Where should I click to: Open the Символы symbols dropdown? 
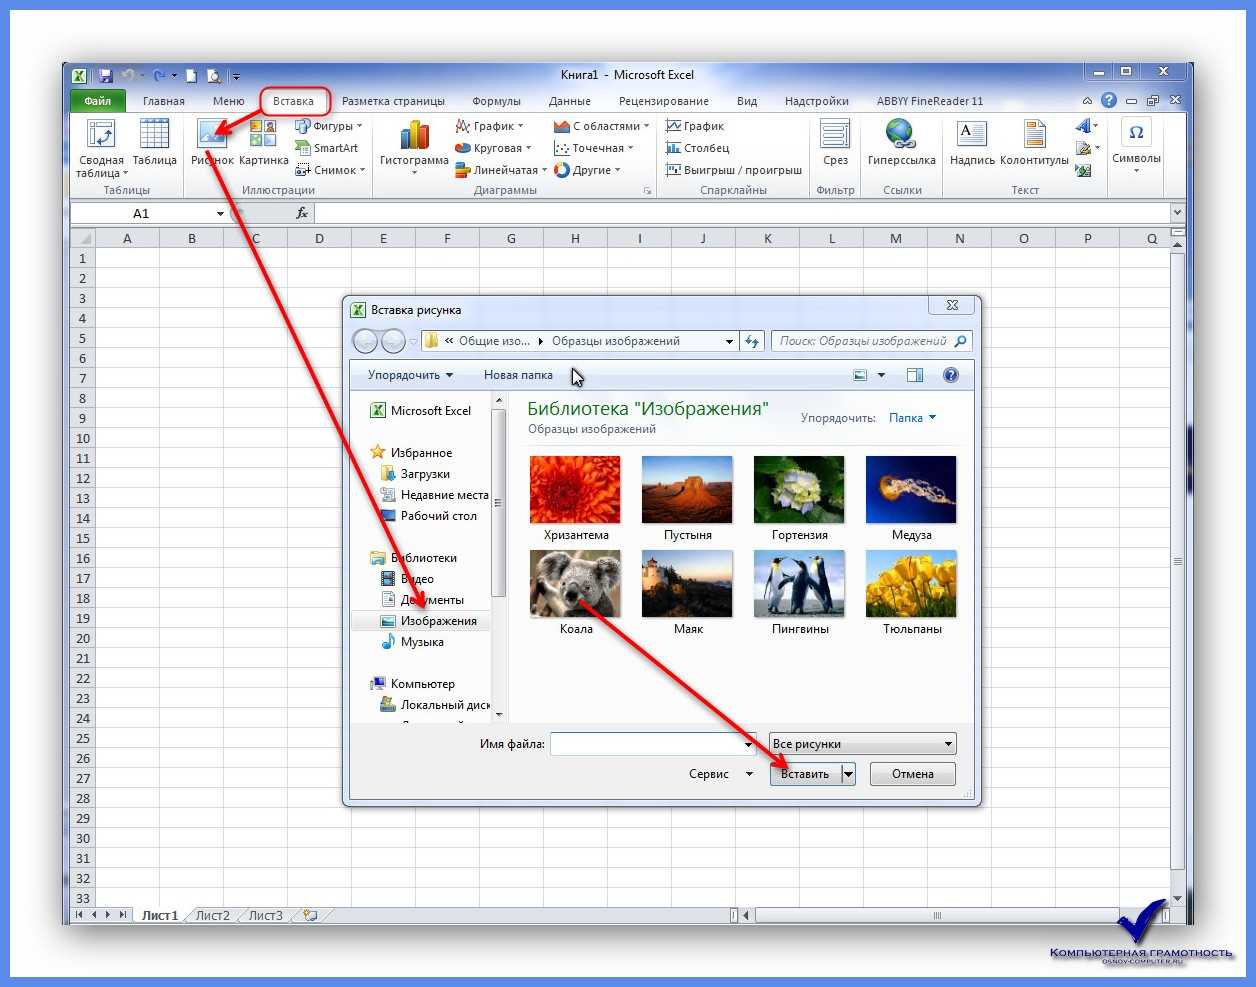tap(1136, 144)
